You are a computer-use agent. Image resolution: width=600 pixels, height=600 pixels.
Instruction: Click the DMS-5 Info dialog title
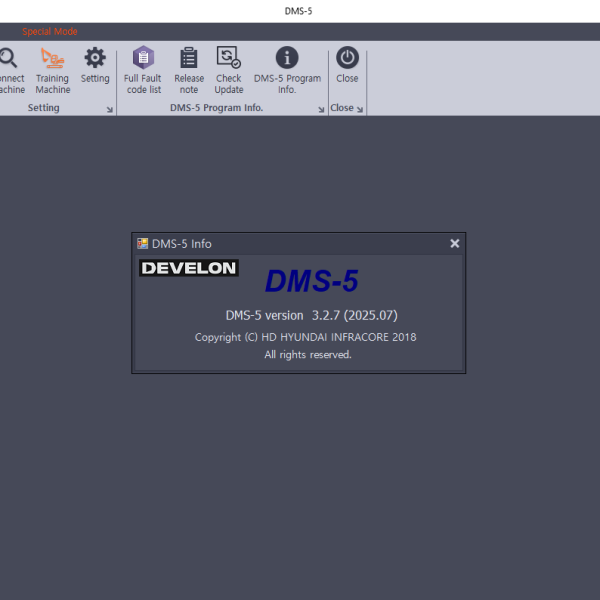(182, 244)
